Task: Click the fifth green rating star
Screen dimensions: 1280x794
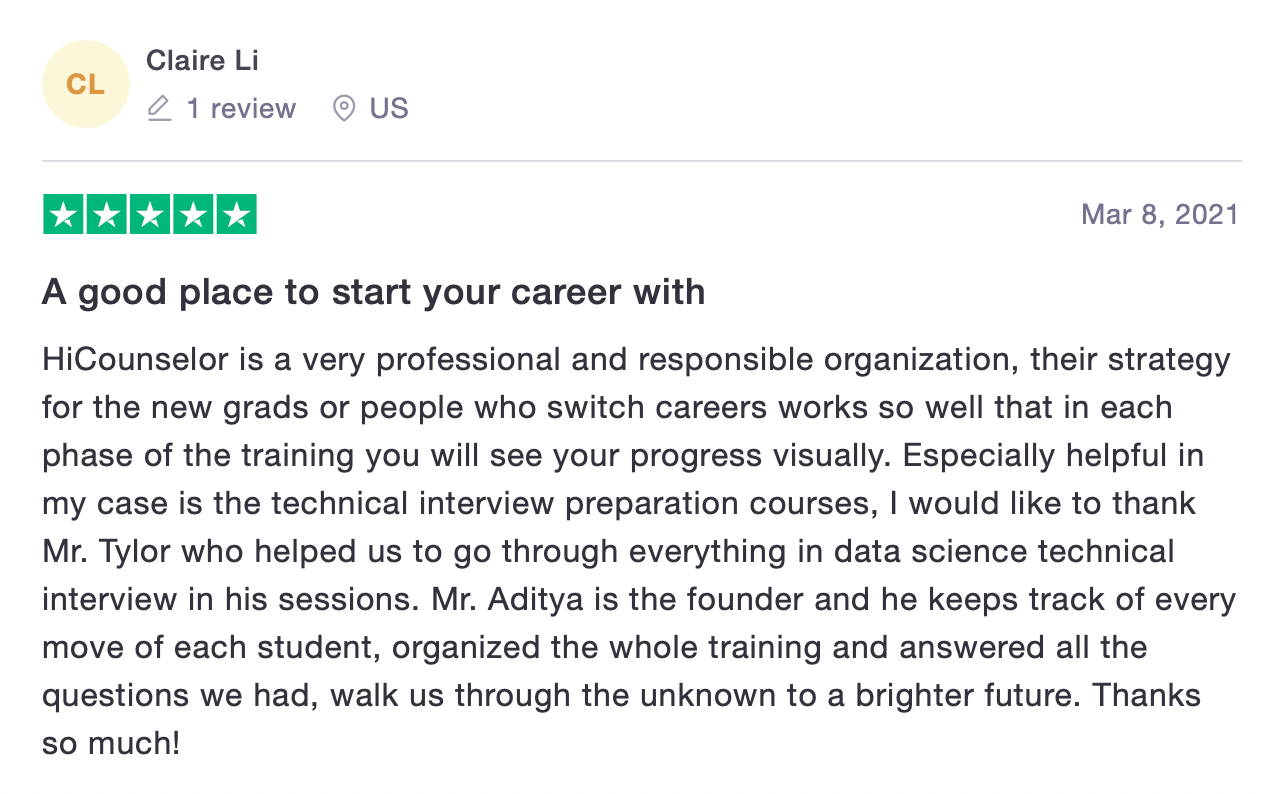Action: (236, 215)
